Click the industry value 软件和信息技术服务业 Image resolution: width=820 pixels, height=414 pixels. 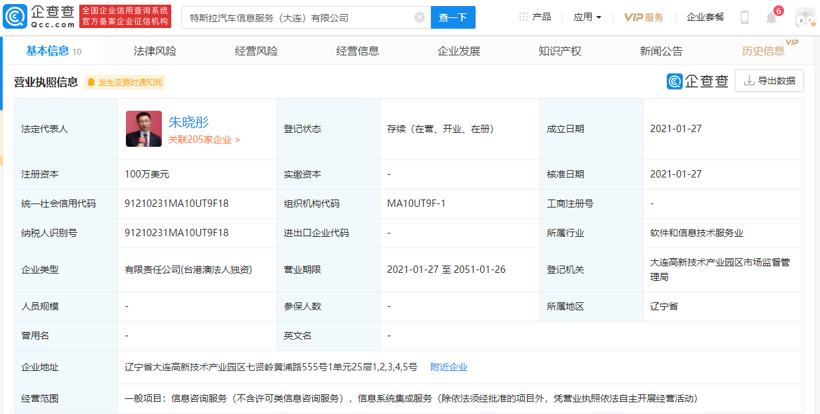[x=697, y=233]
